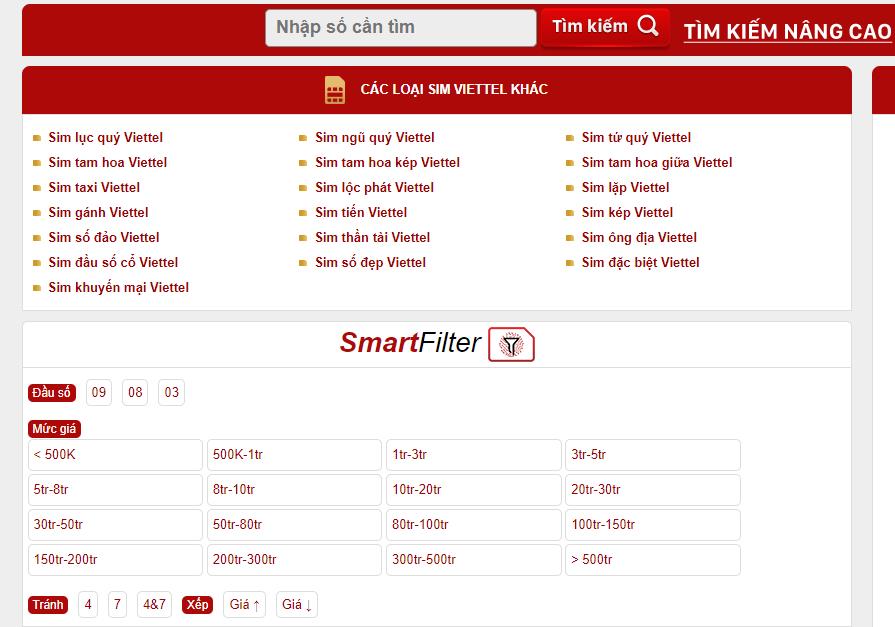Open 'Sim ông địa Viettel' link
895x627 pixels.
tap(639, 238)
